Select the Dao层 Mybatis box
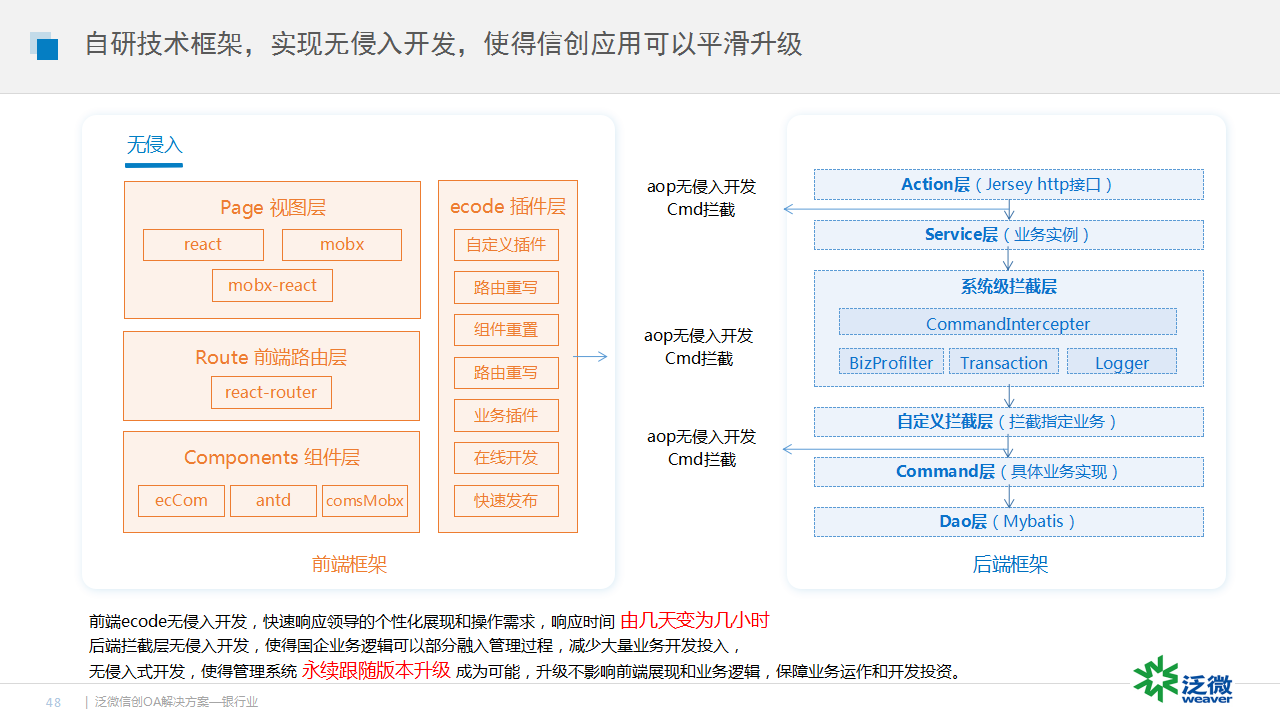This screenshot has width=1280, height=720. pos(1008,522)
